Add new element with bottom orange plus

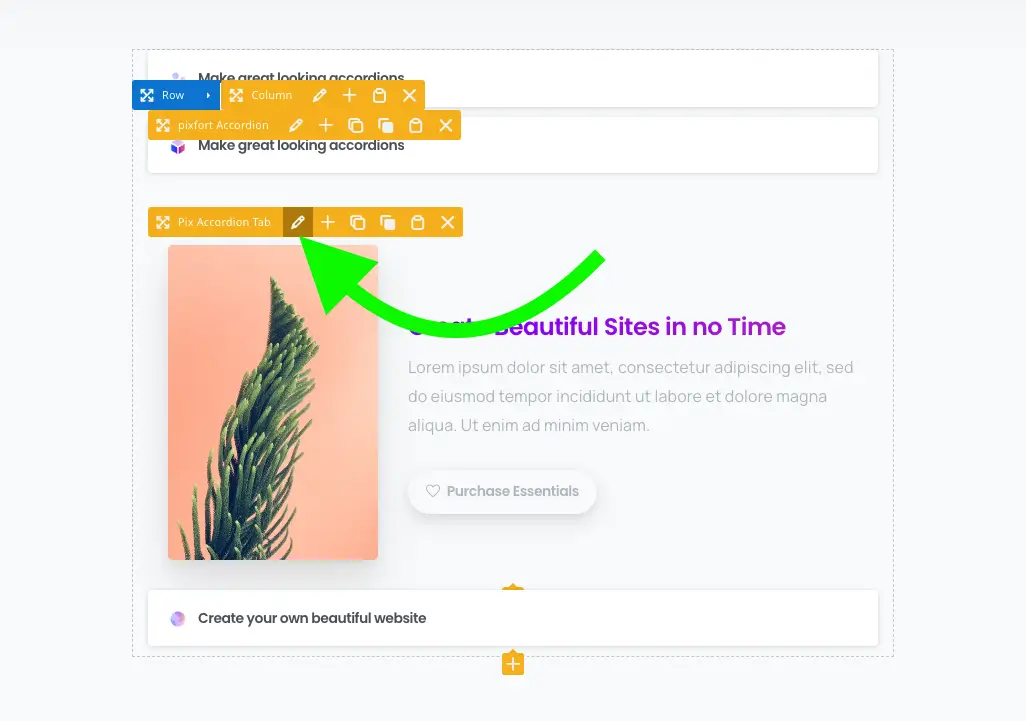point(513,664)
